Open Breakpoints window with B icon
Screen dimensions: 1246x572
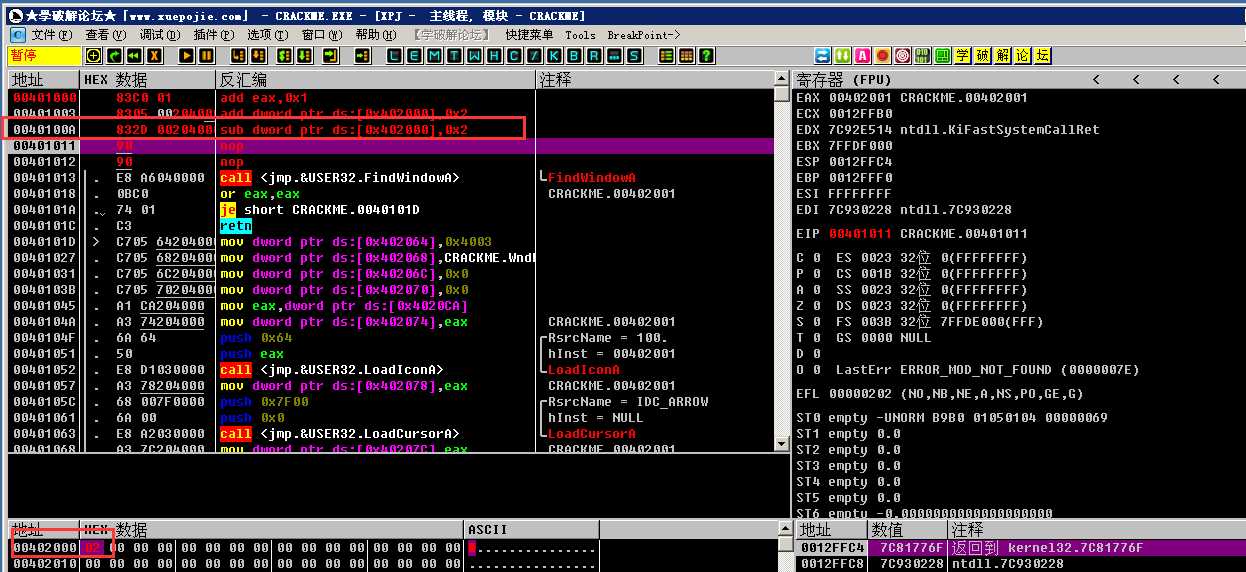click(573, 56)
